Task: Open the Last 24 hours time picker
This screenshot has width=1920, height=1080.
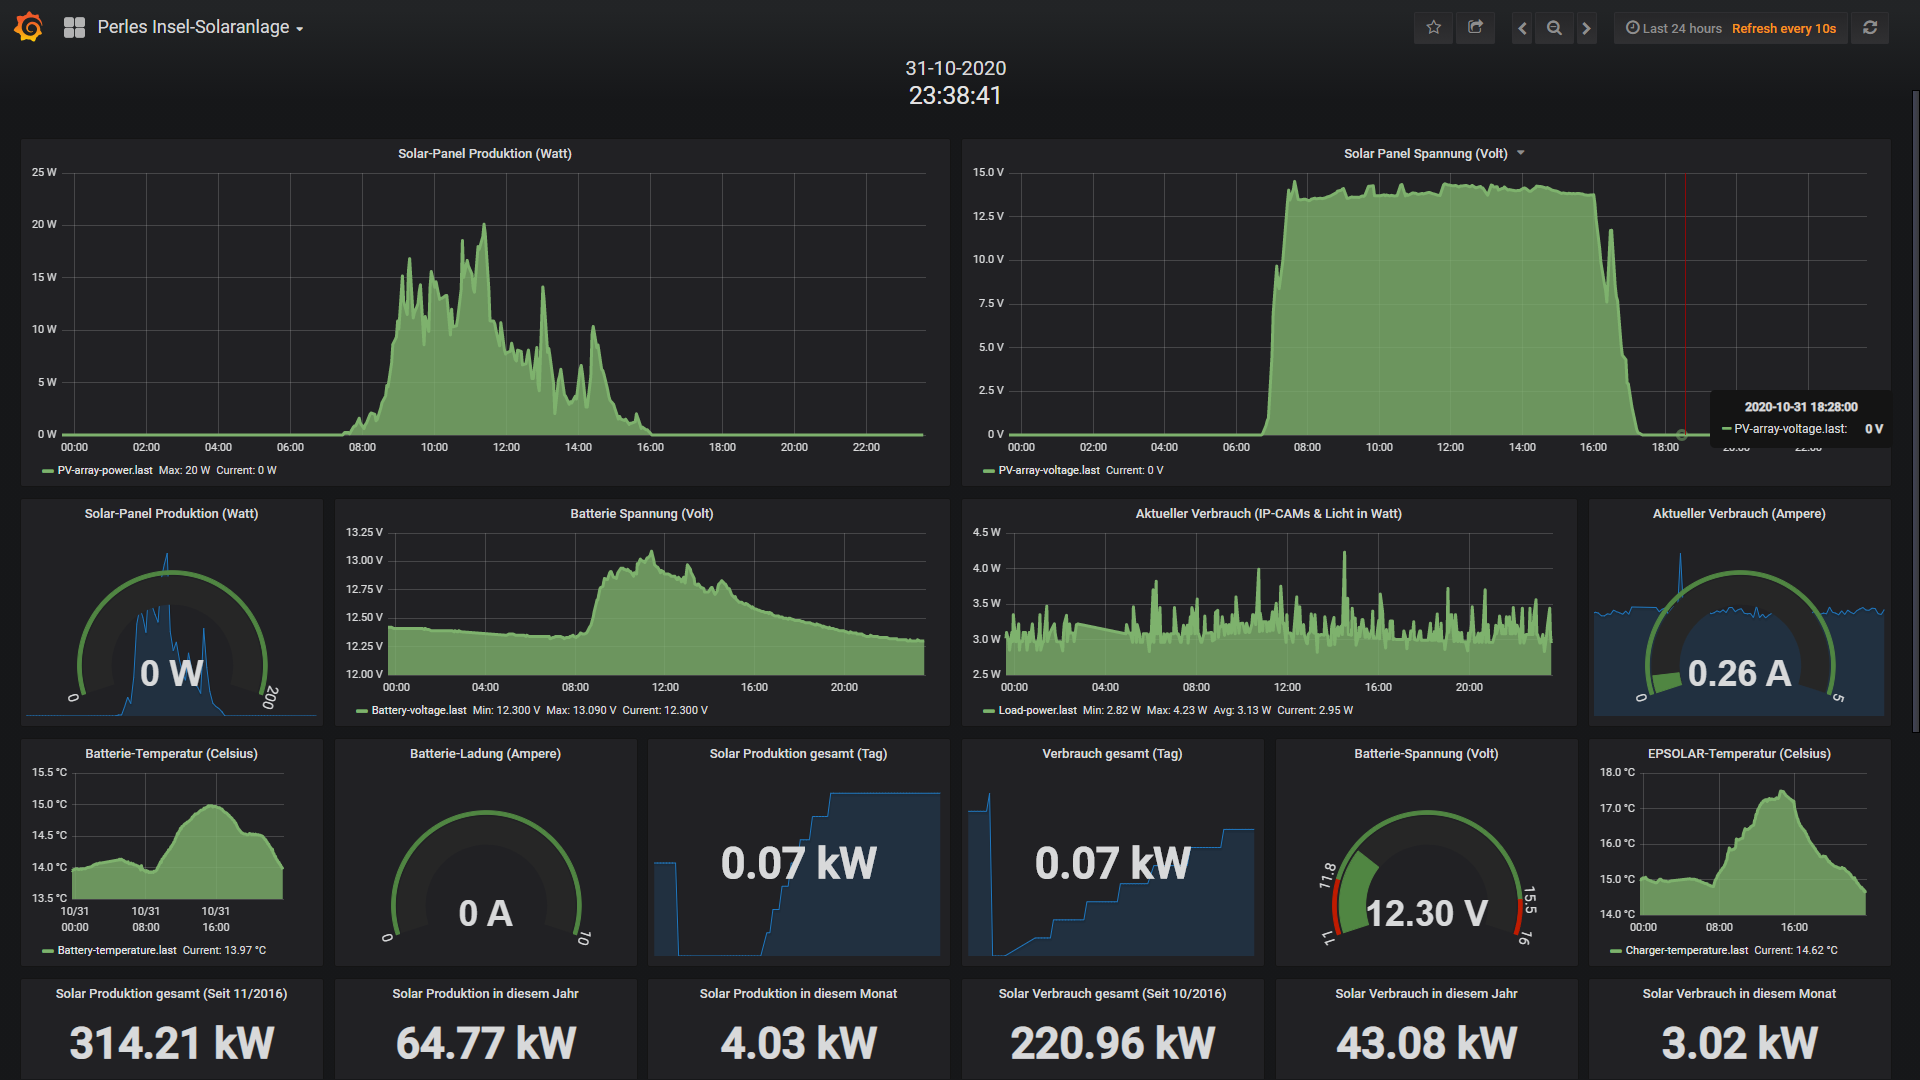Action: [x=1674, y=28]
